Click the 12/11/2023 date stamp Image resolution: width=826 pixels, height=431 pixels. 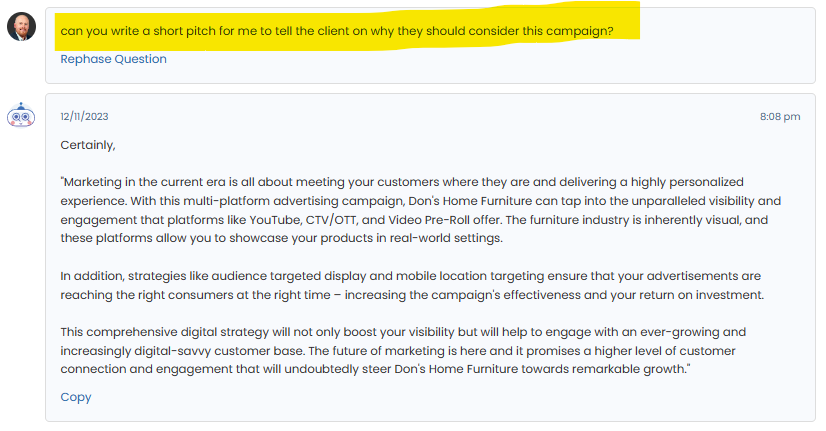pyautogui.click(x=84, y=116)
